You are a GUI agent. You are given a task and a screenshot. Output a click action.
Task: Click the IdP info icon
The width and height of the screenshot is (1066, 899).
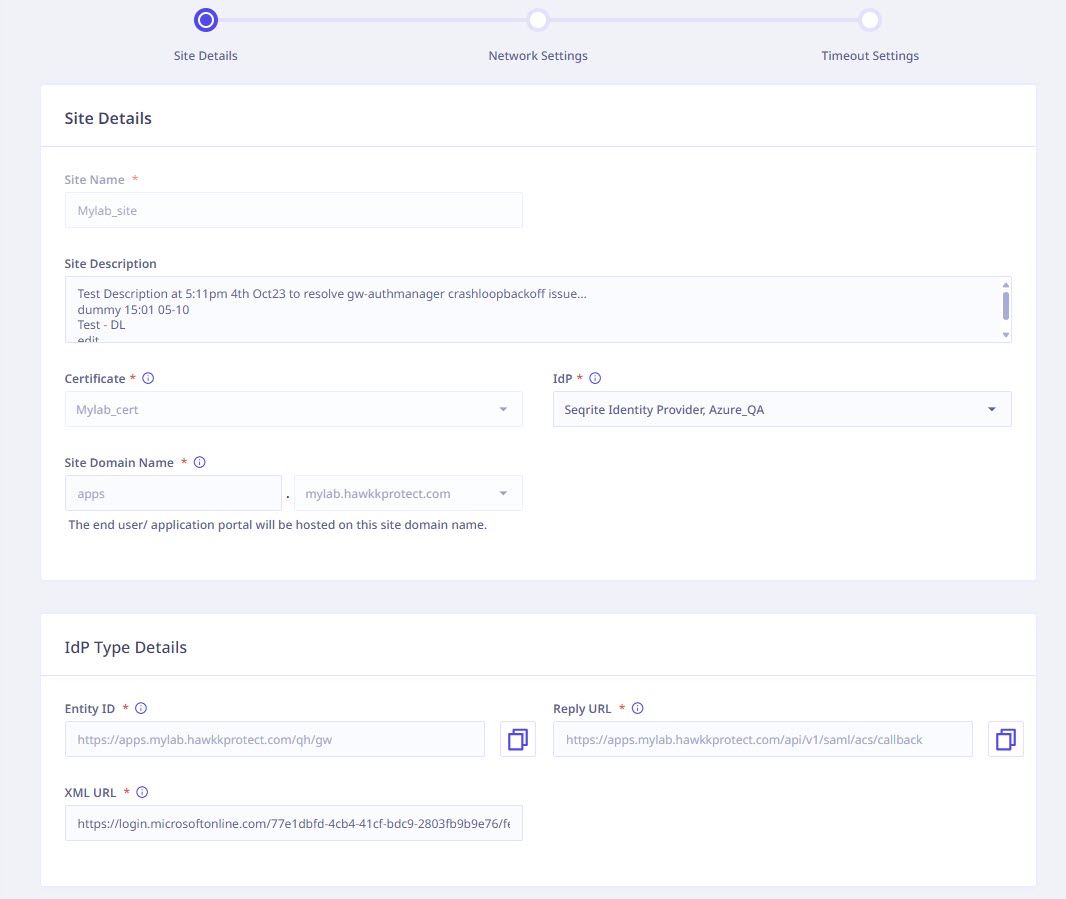coord(595,378)
